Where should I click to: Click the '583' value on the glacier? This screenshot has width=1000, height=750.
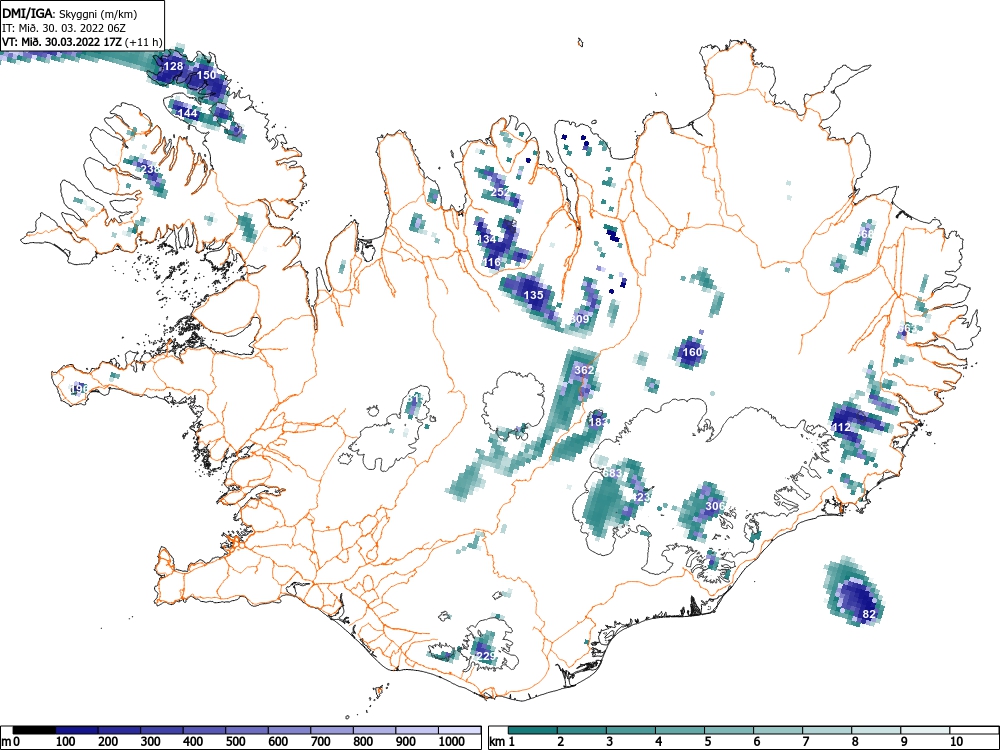(612, 473)
